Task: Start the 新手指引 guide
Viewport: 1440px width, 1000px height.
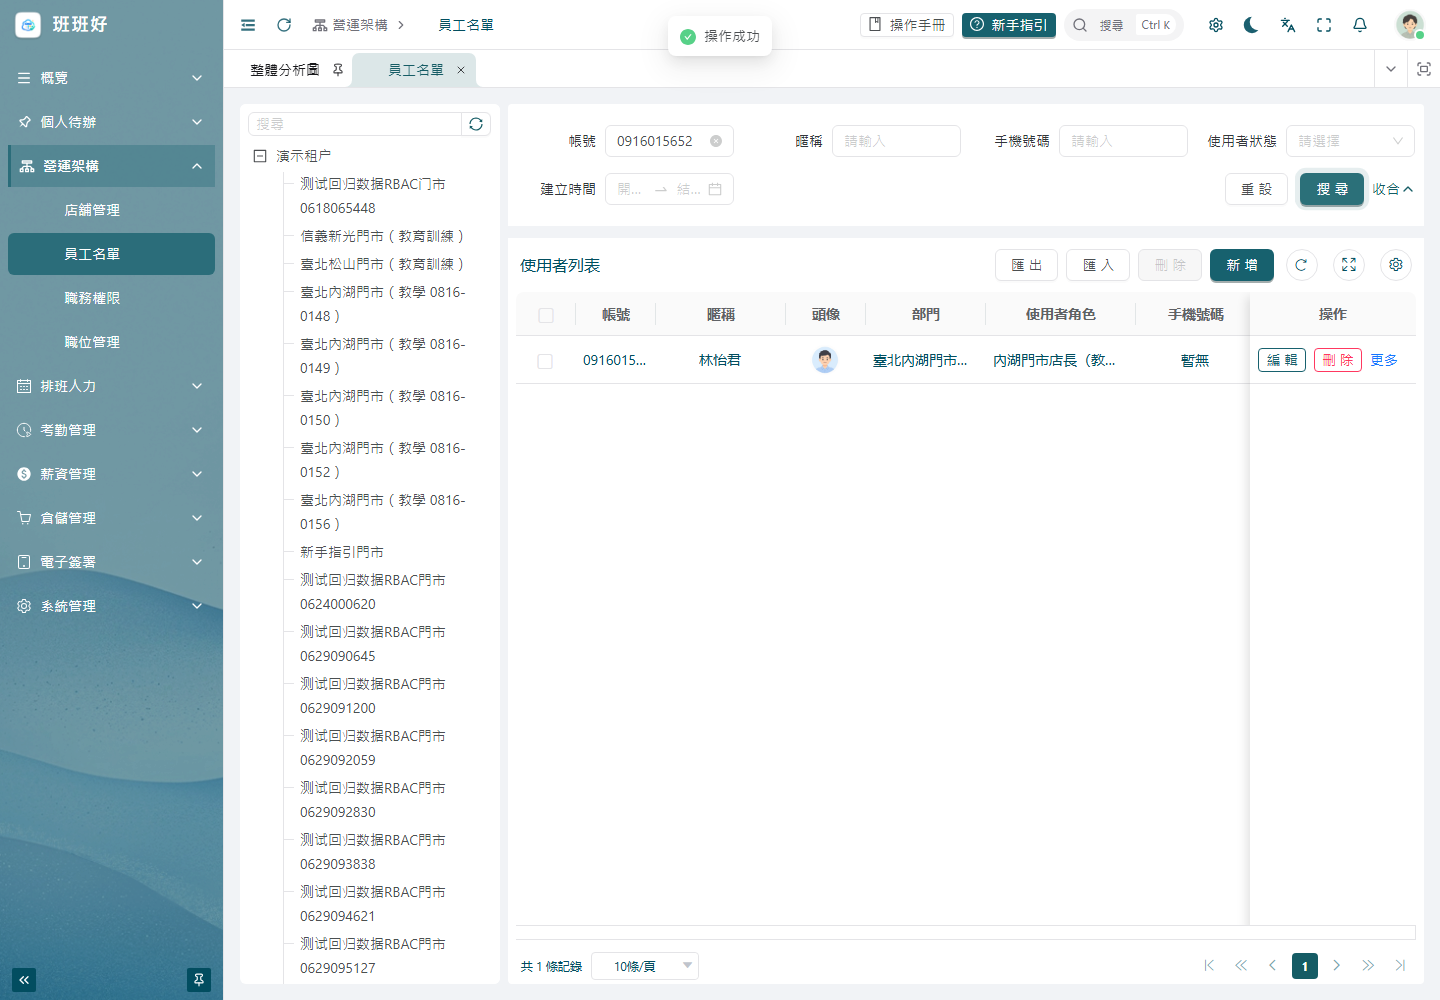Action: [x=1009, y=25]
